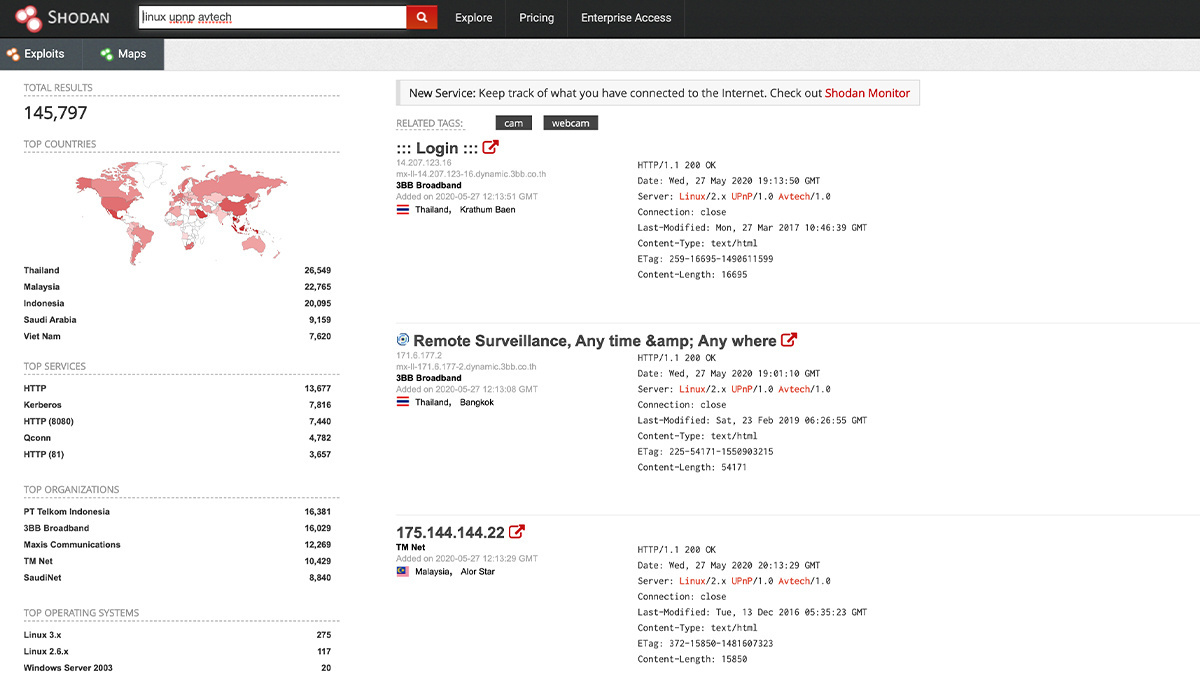Click the Shodan logo icon
The width and height of the screenshot is (1200, 675).
click(x=28, y=17)
